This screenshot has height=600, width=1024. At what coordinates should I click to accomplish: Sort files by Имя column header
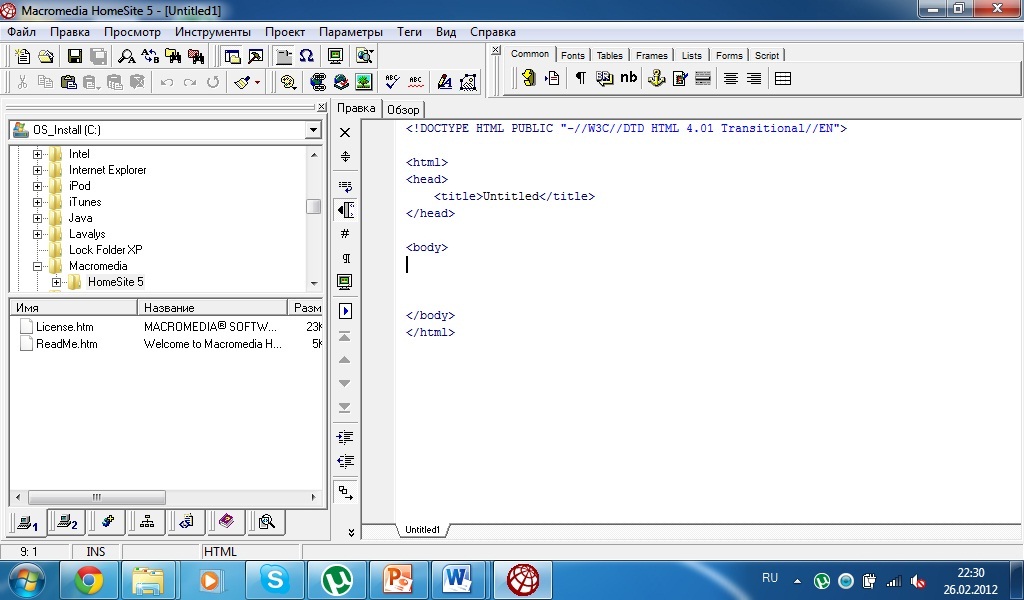[x=74, y=308]
